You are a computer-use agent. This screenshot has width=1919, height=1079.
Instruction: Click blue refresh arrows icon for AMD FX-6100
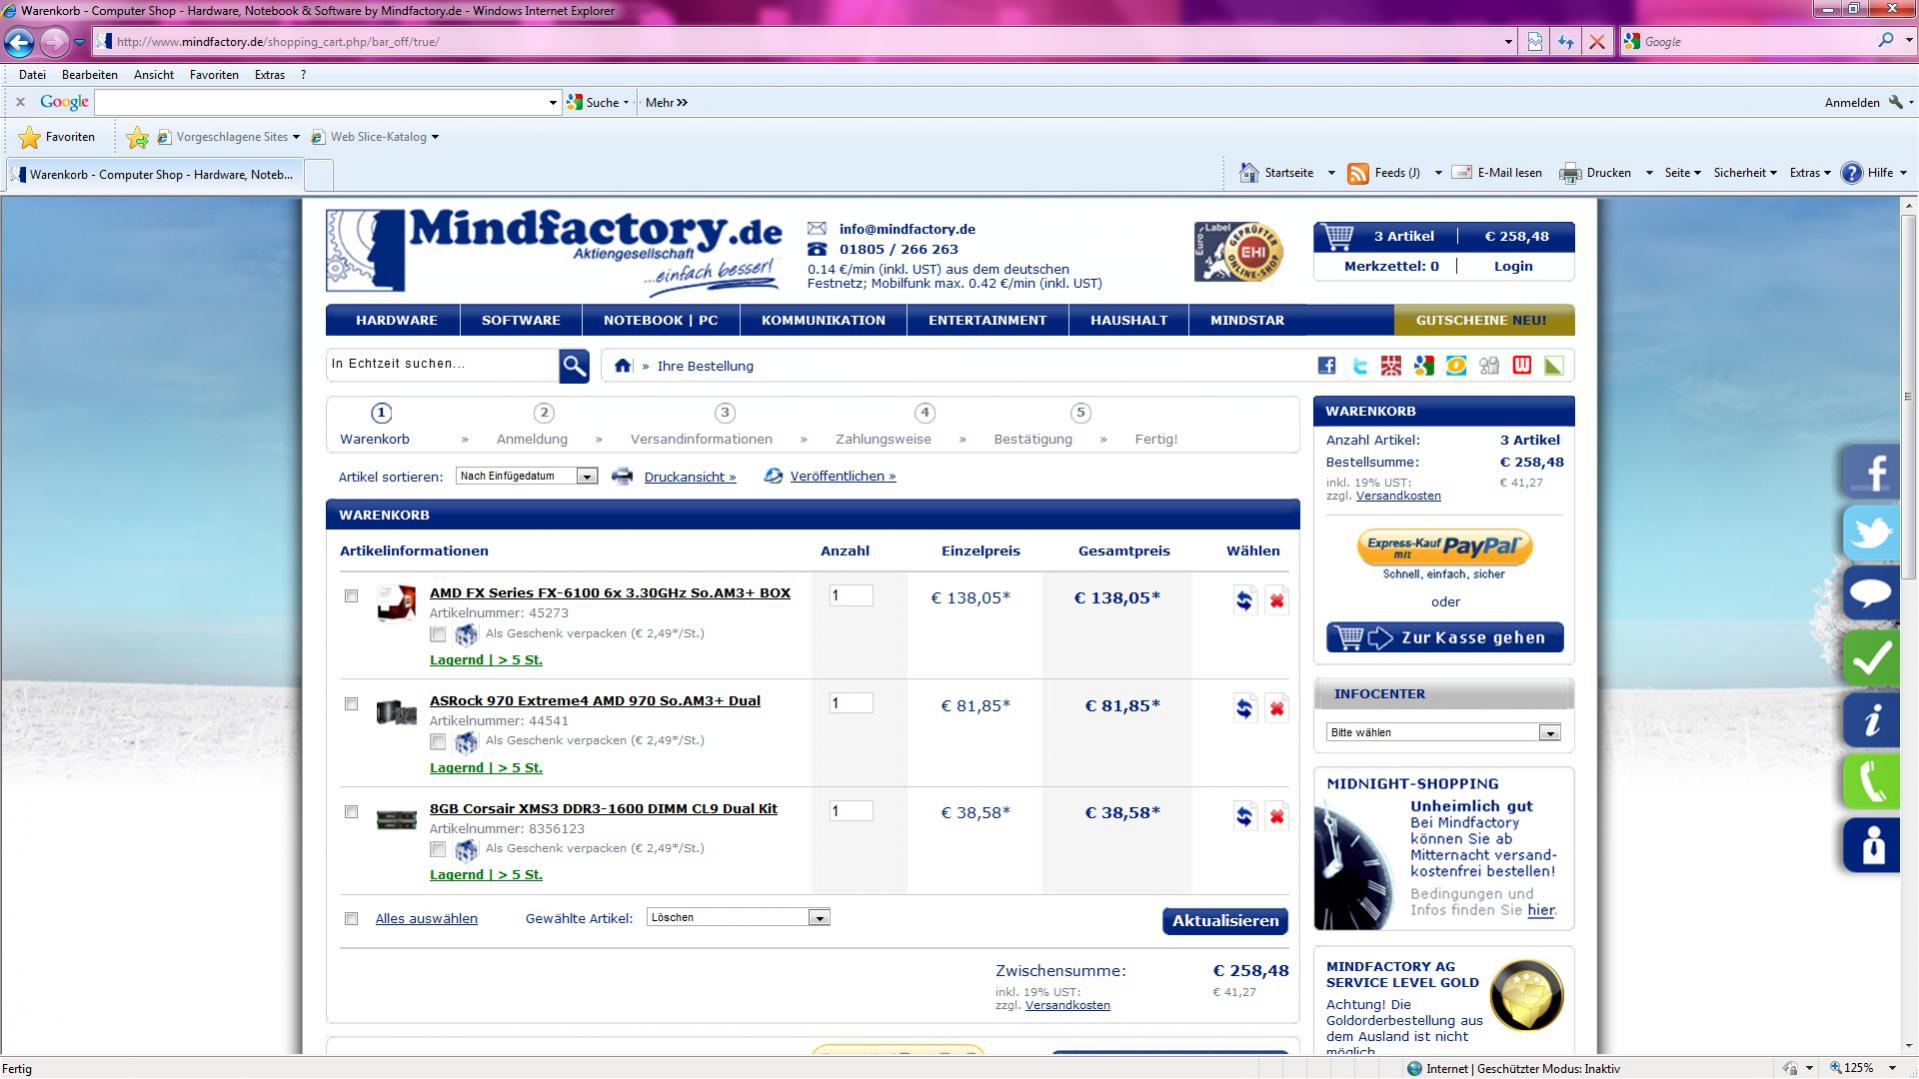1244,600
